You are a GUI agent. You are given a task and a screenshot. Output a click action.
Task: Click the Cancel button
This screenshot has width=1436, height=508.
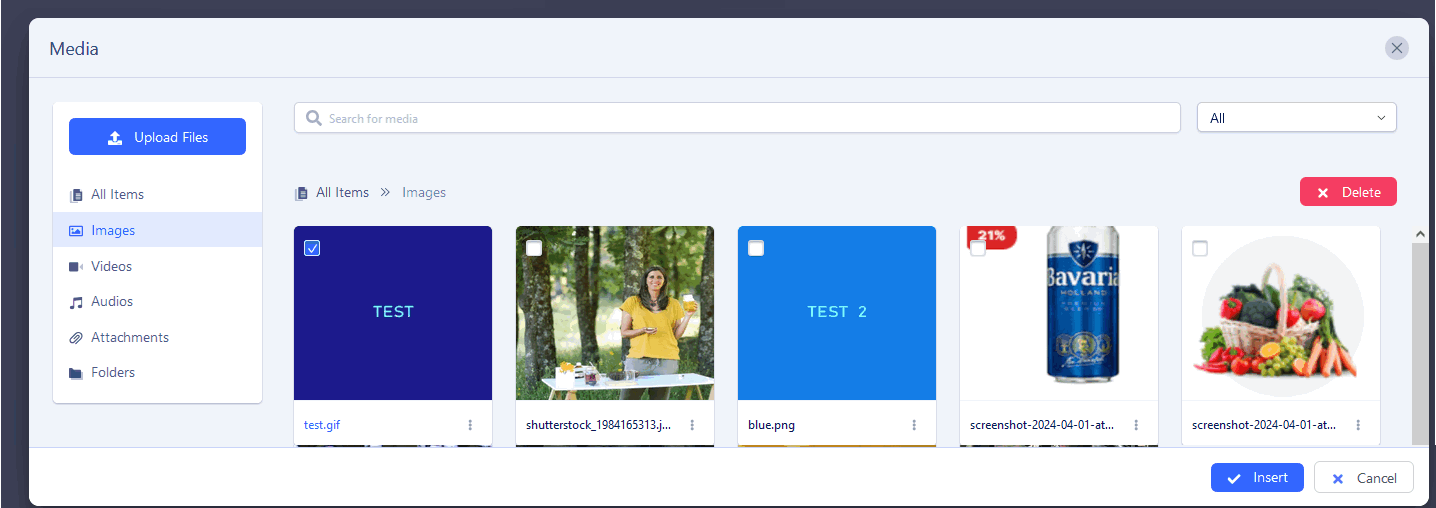(x=1363, y=478)
